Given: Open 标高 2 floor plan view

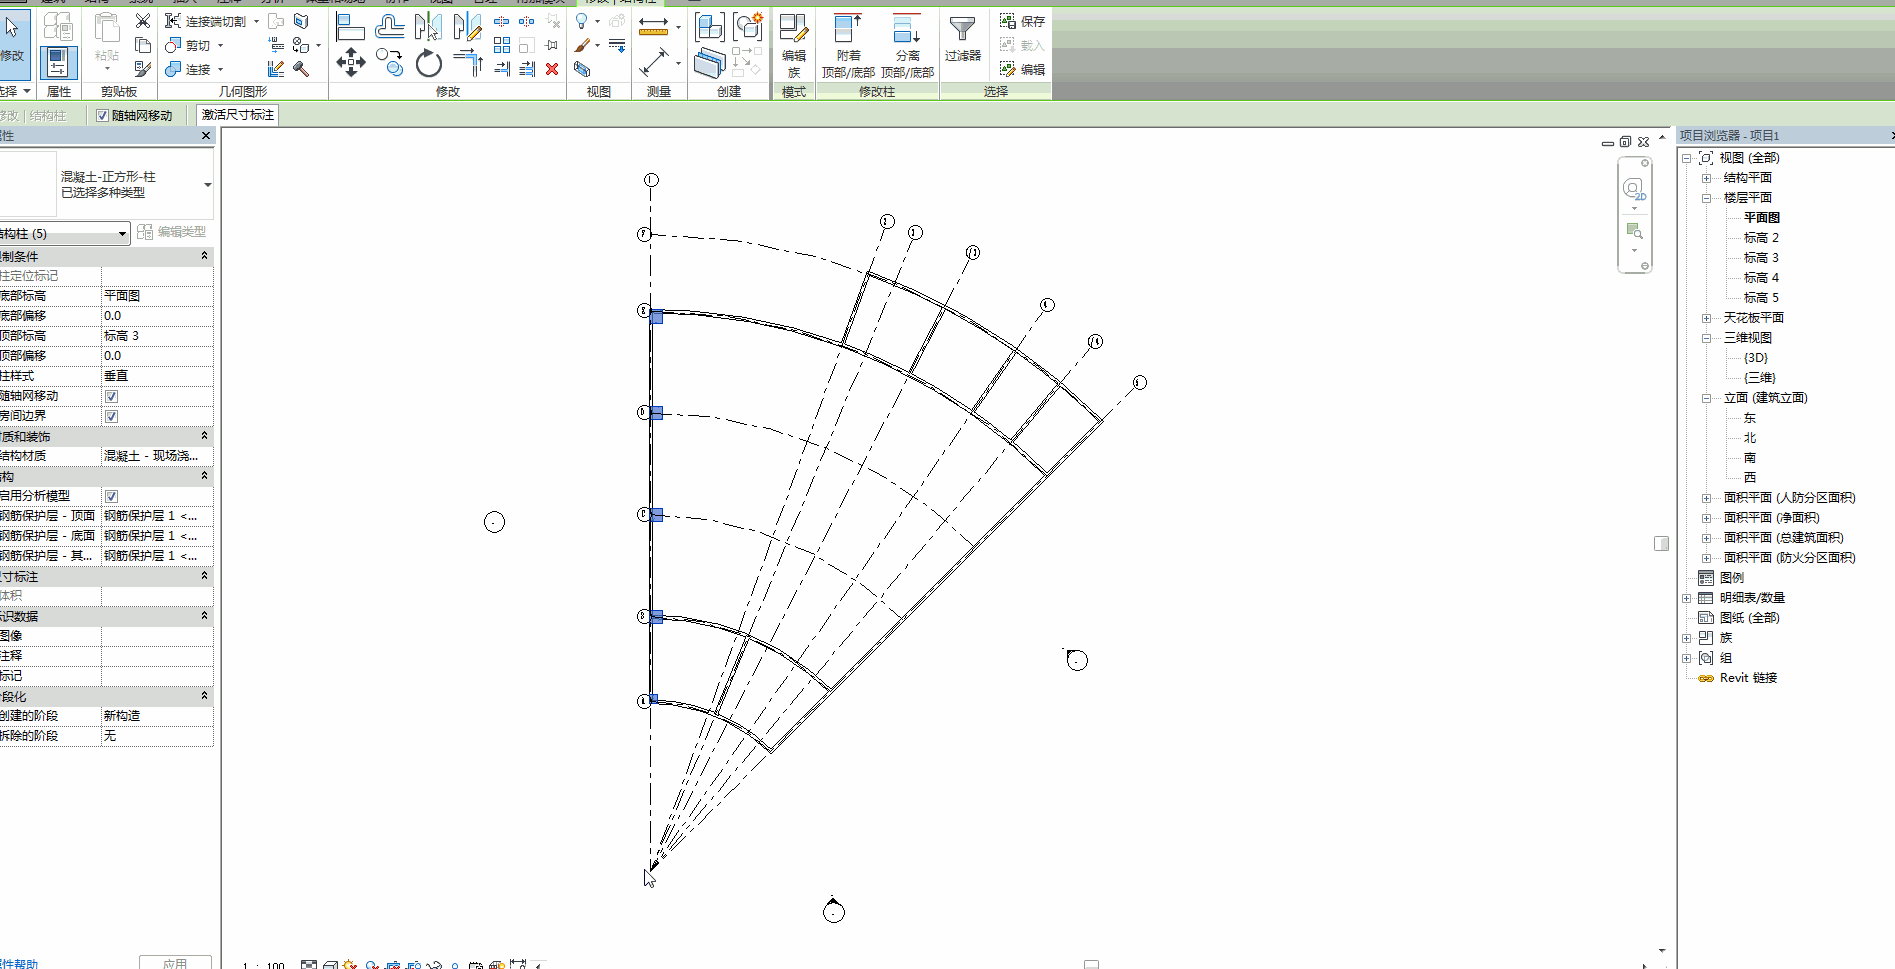Looking at the screenshot, I should [x=1760, y=238].
